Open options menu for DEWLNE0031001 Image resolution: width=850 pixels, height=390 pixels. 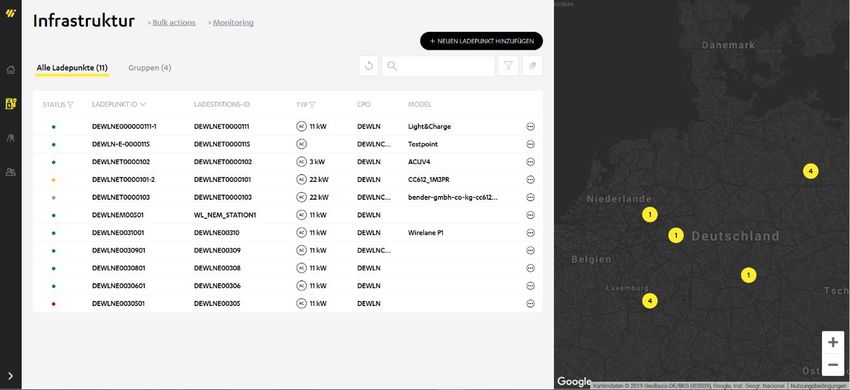click(530, 233)
